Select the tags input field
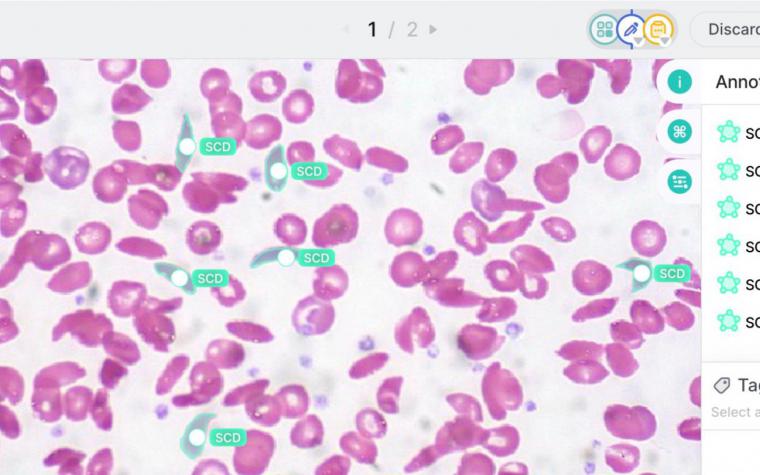760x475 pixels. coord(735,412)
